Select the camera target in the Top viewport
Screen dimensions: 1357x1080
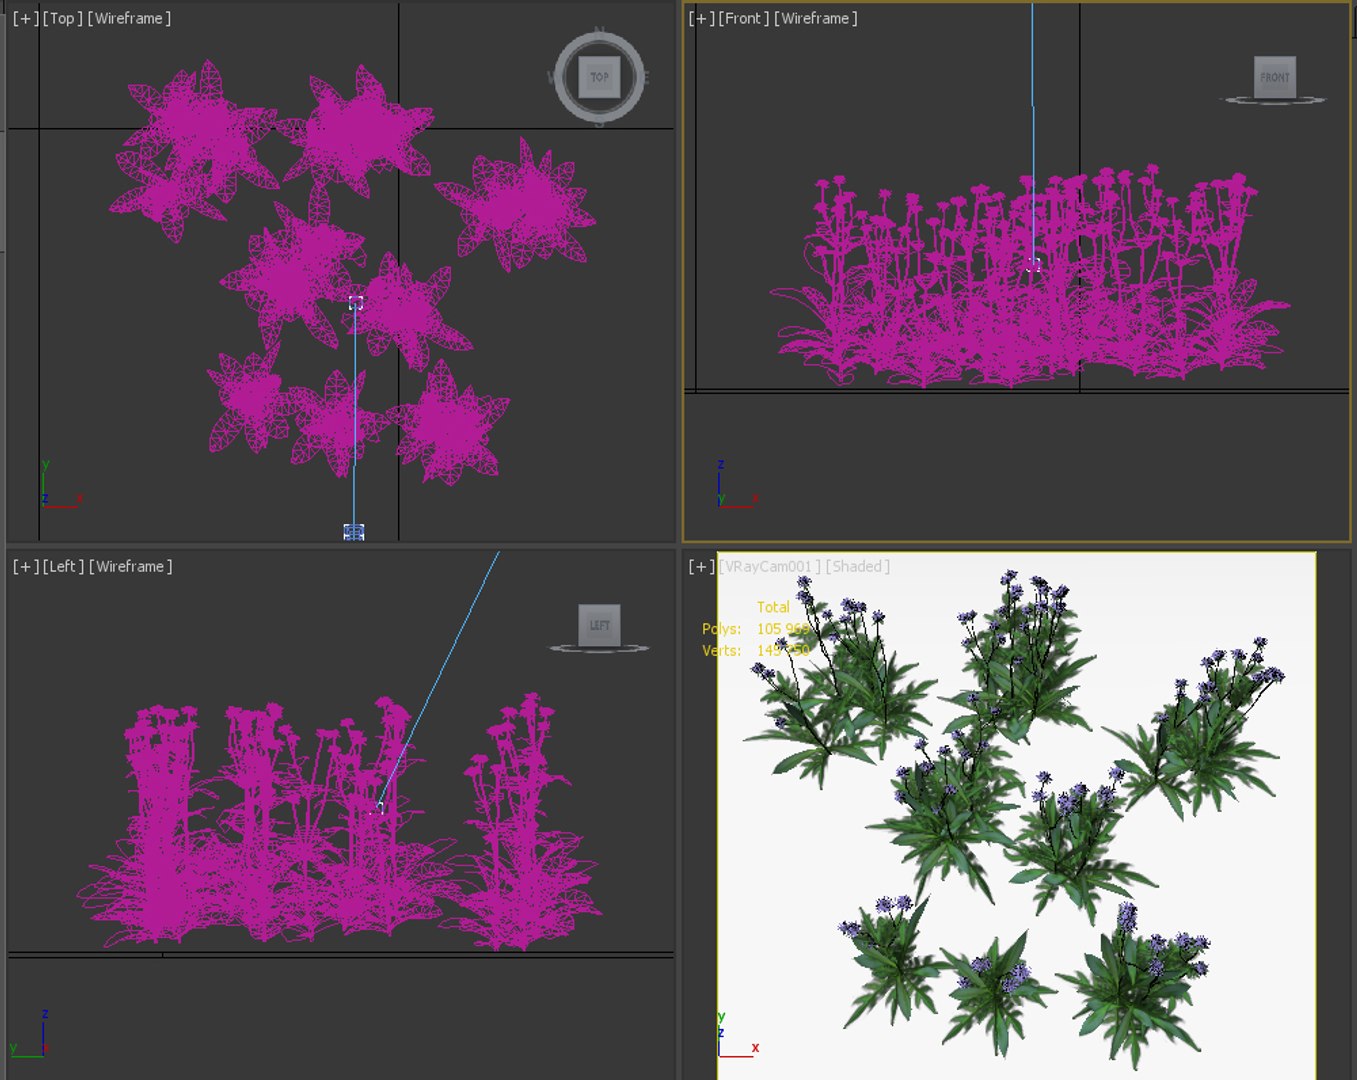point(356,302)
